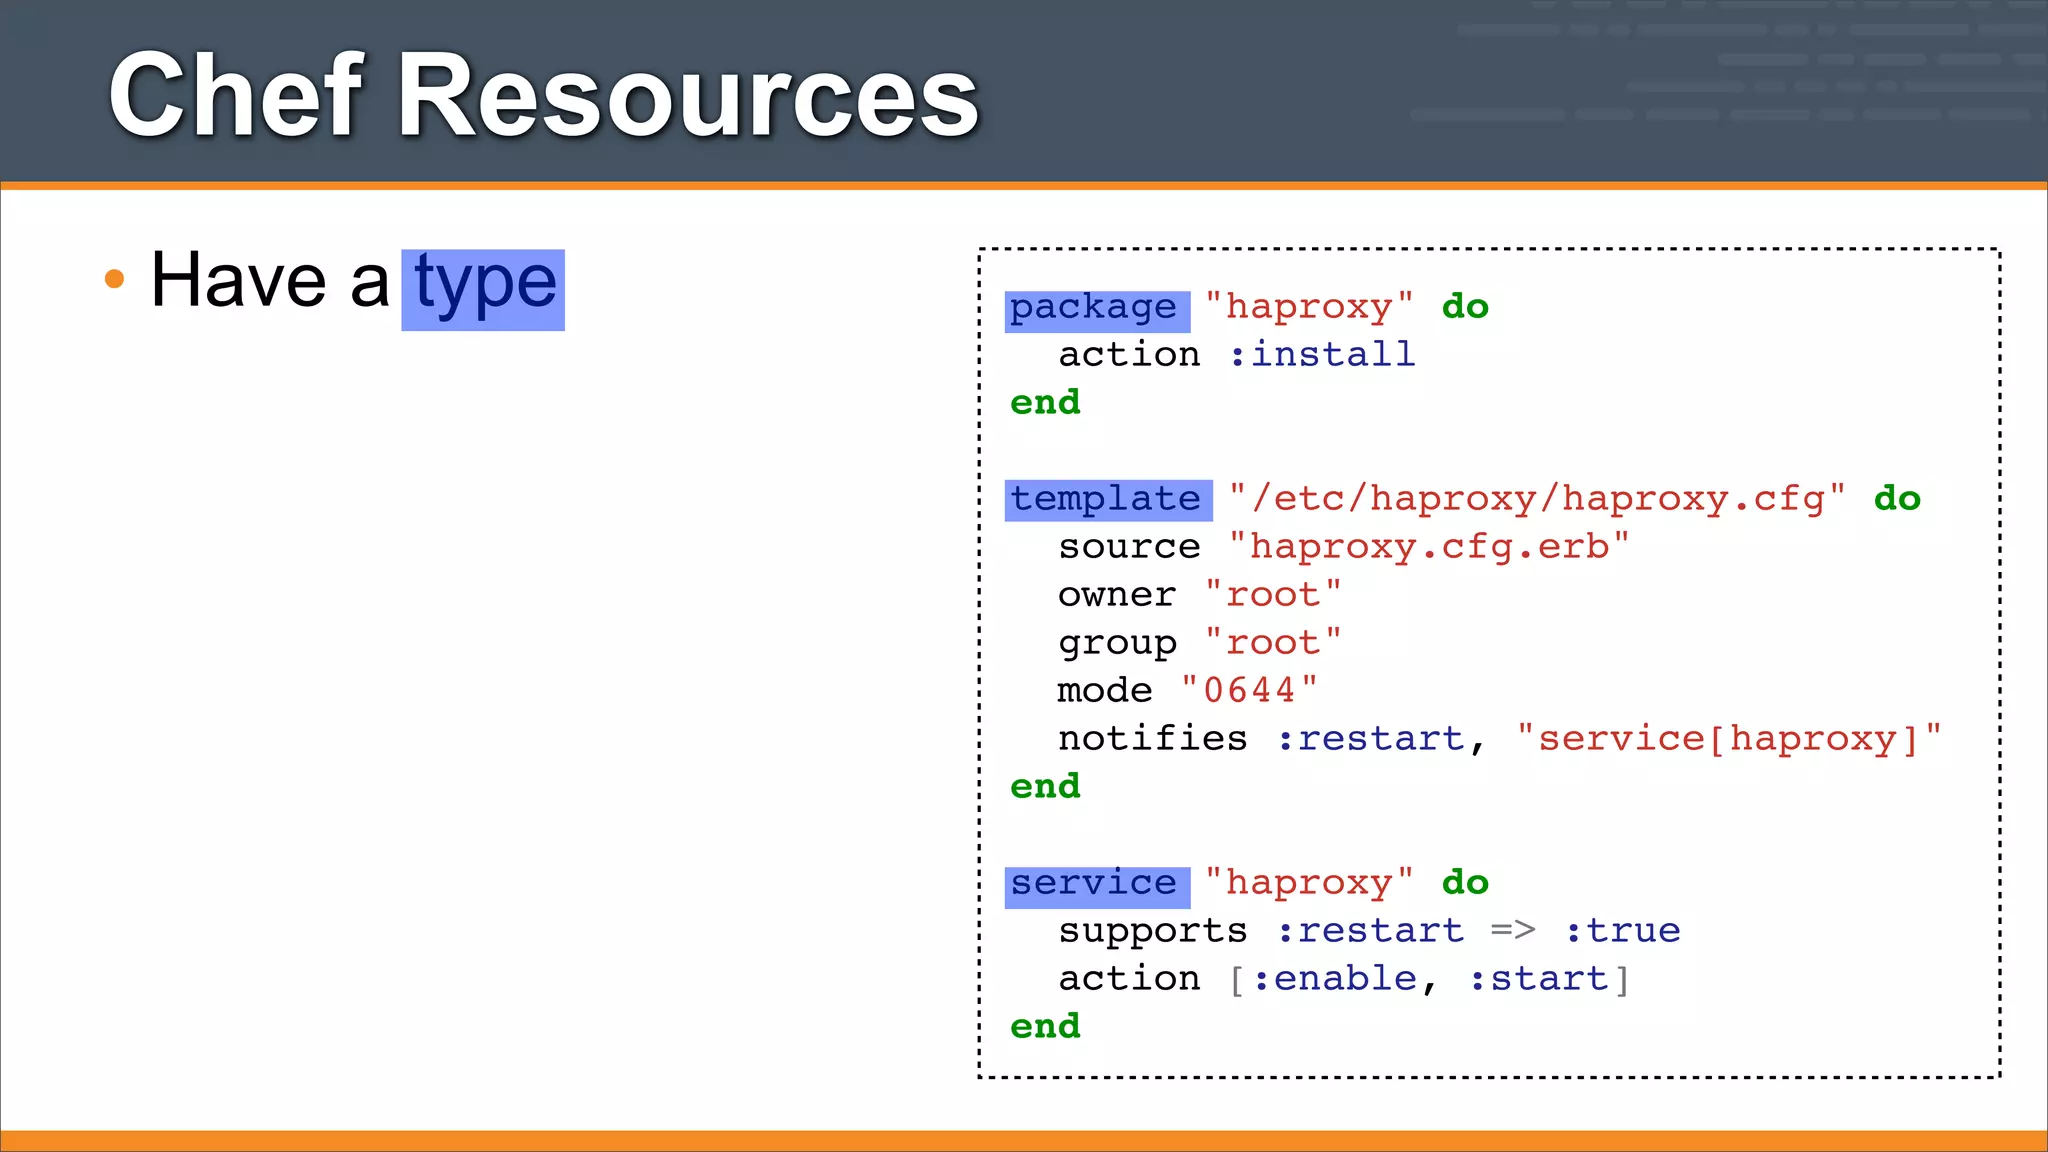Click the ':start' action symbol
This screenshot has width=2048, height=1152.
click(x=1538, y=979)
